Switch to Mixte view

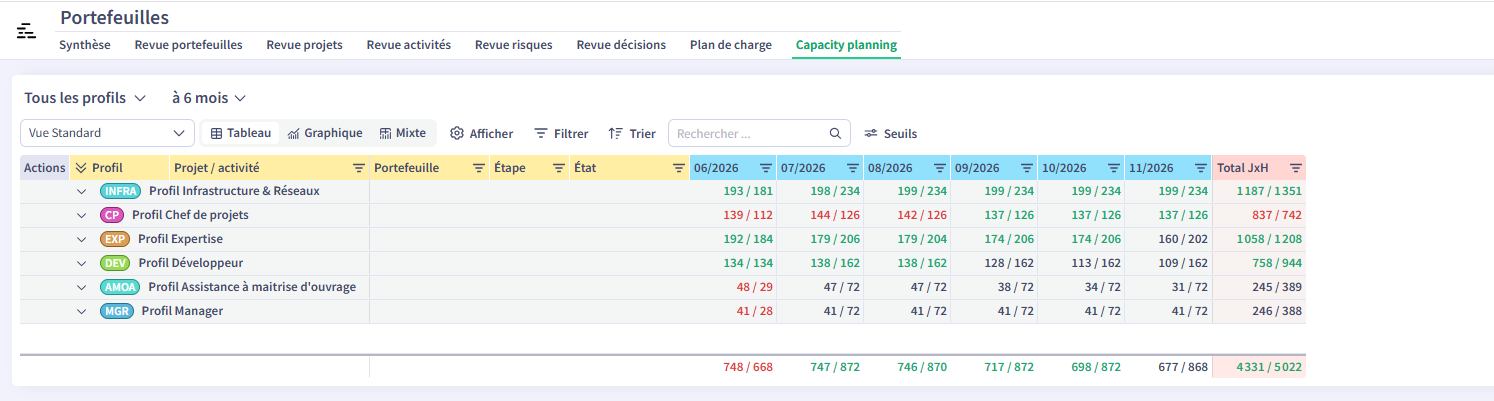(x=402, y=133)
